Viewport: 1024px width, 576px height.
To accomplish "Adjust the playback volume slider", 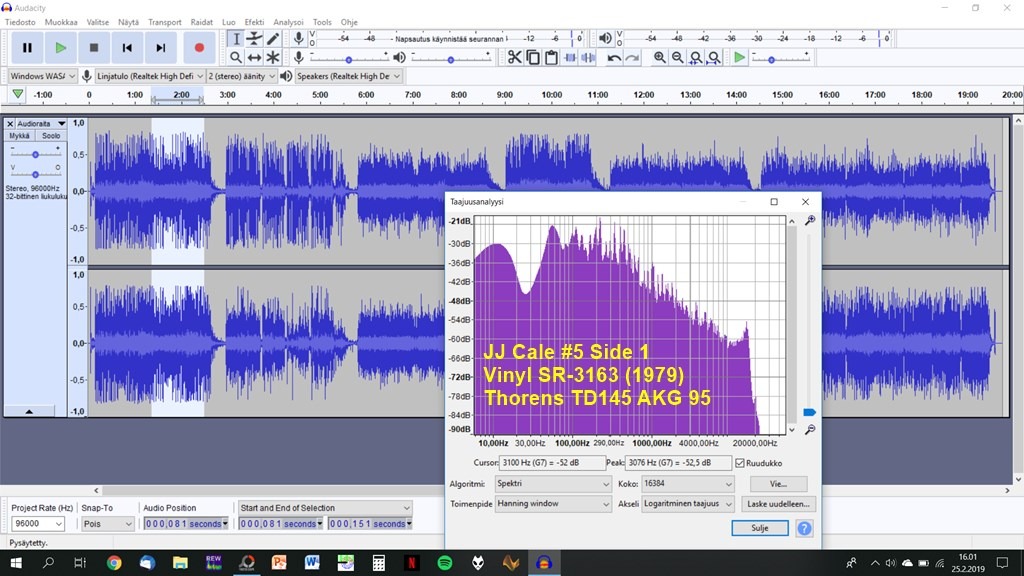I will tap(451, 59).
